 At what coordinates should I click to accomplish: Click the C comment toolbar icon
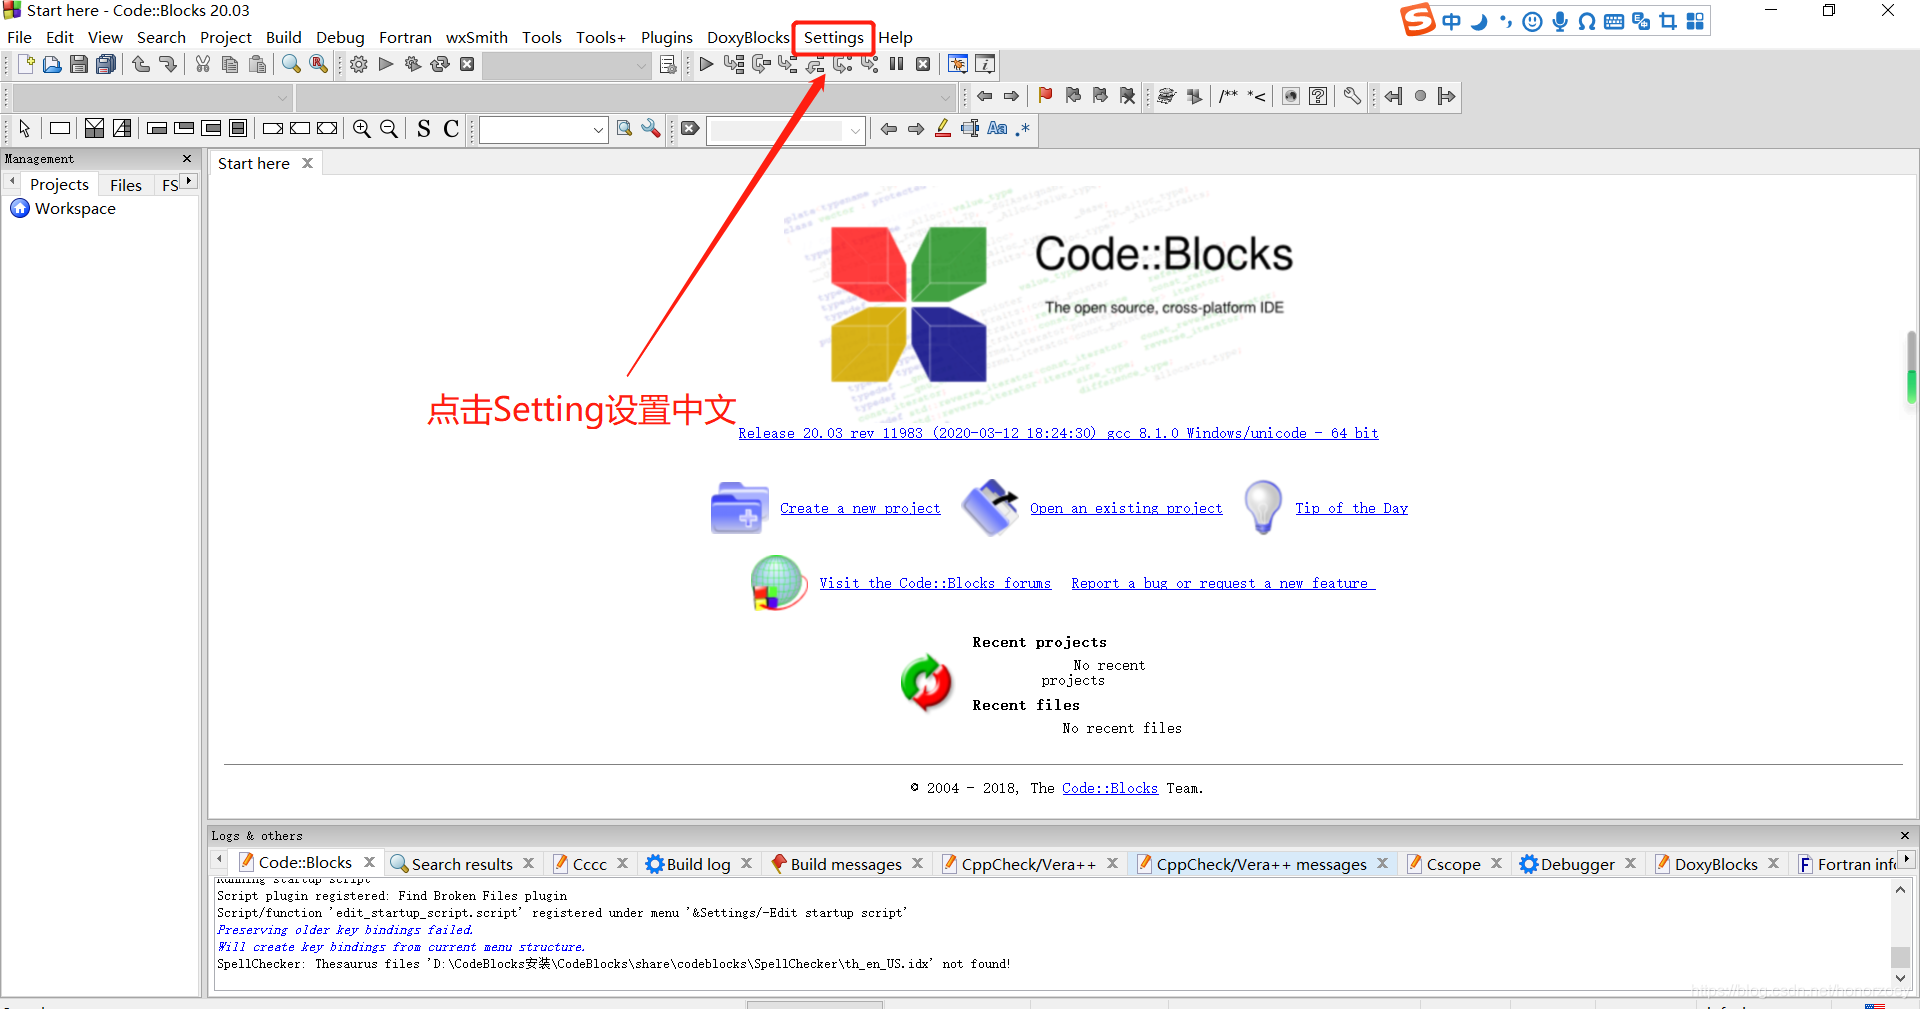(451, 129)
